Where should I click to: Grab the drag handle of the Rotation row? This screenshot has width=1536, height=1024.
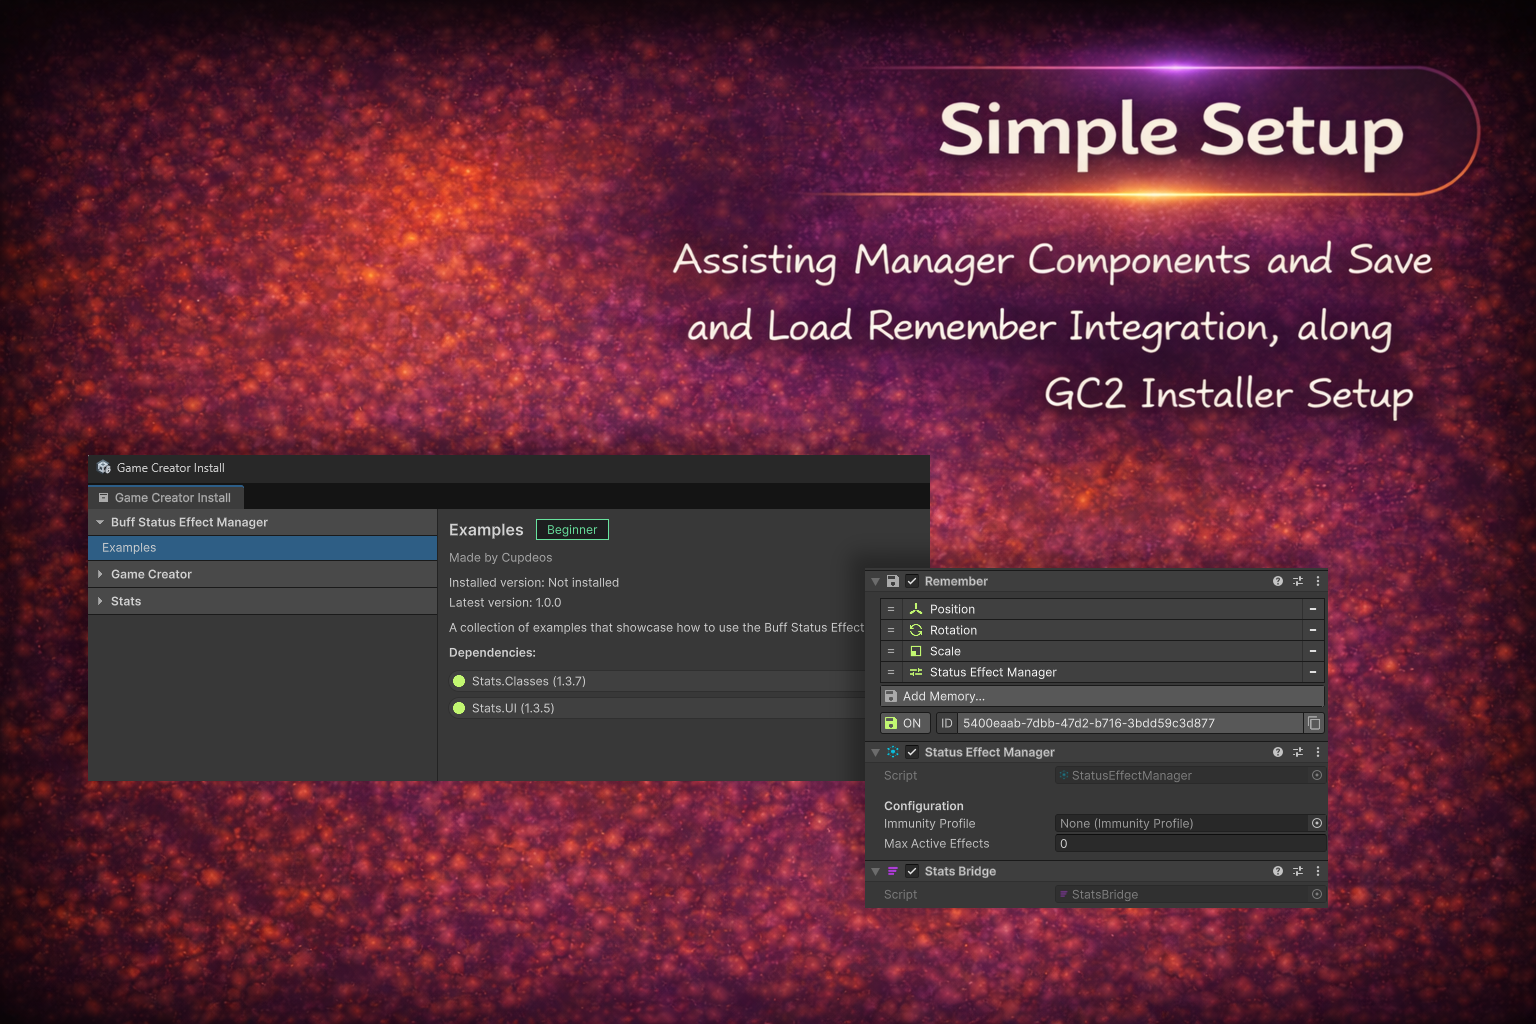(x=891, y=630)
